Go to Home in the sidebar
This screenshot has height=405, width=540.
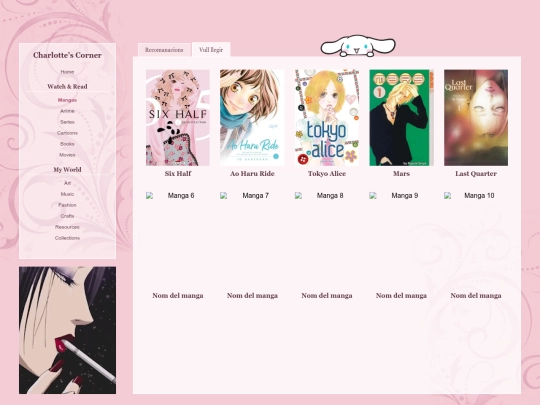point(67,72)
